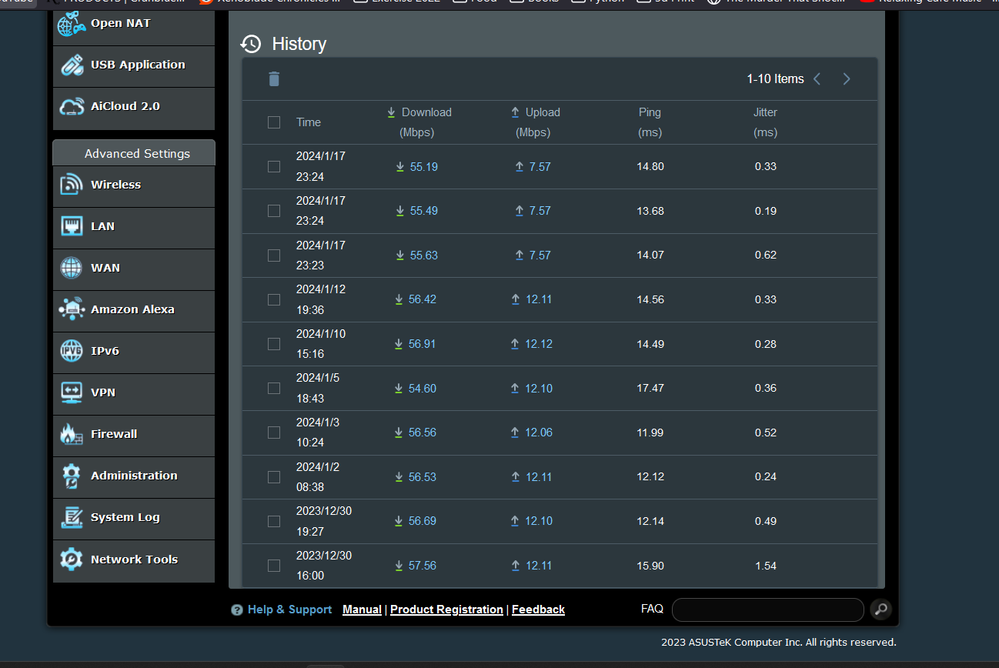Click the Feedback link in the footer
The image size is (999, 668).
click(x=538, y=610)
